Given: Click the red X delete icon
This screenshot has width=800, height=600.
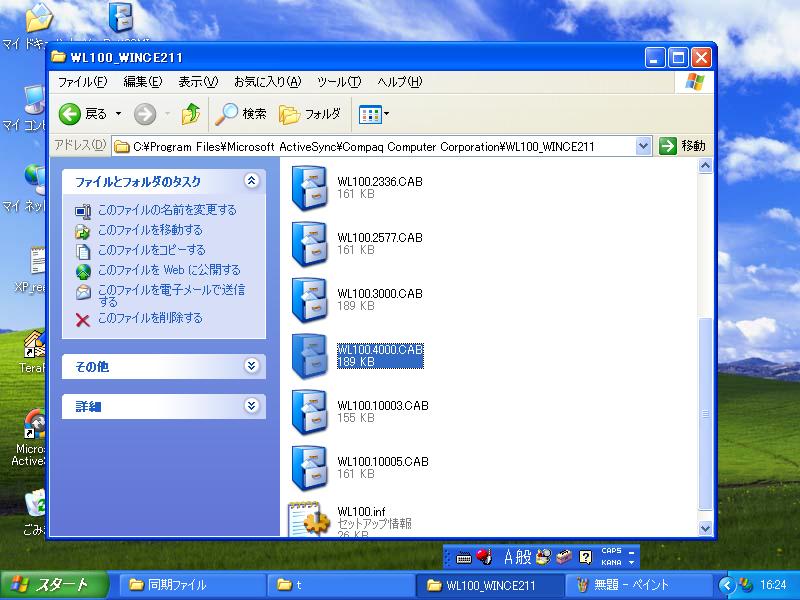Looking at the screenshot, I should point(83,320).
